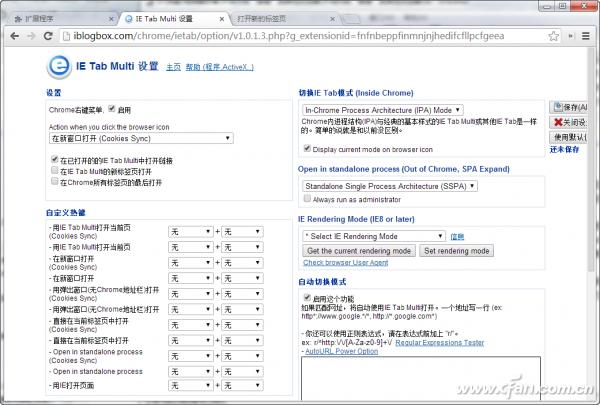Open the 在新窗口打开 (Cookies Sync) dropdown
This screenshot has height=405, width=600.
click(x=141, y=139)
